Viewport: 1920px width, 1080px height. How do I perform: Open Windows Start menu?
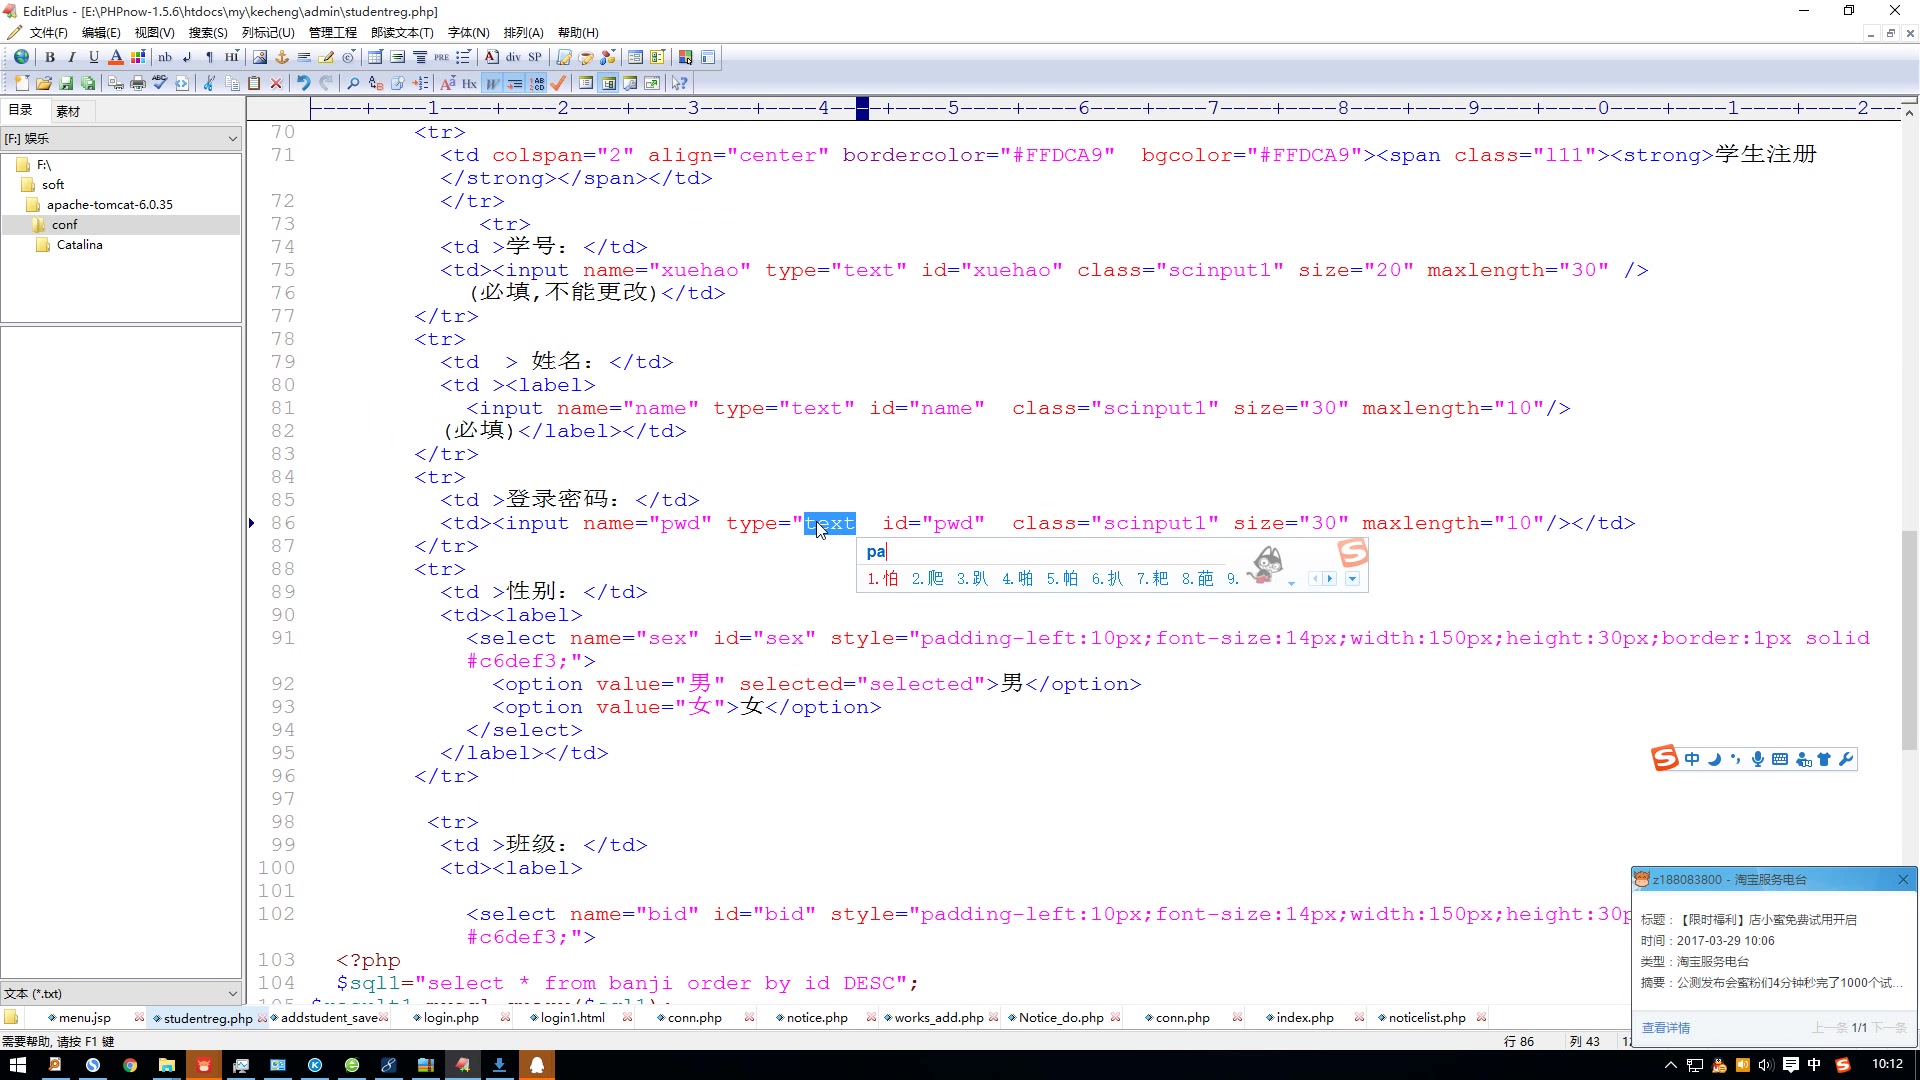[x=18, y=1065]
